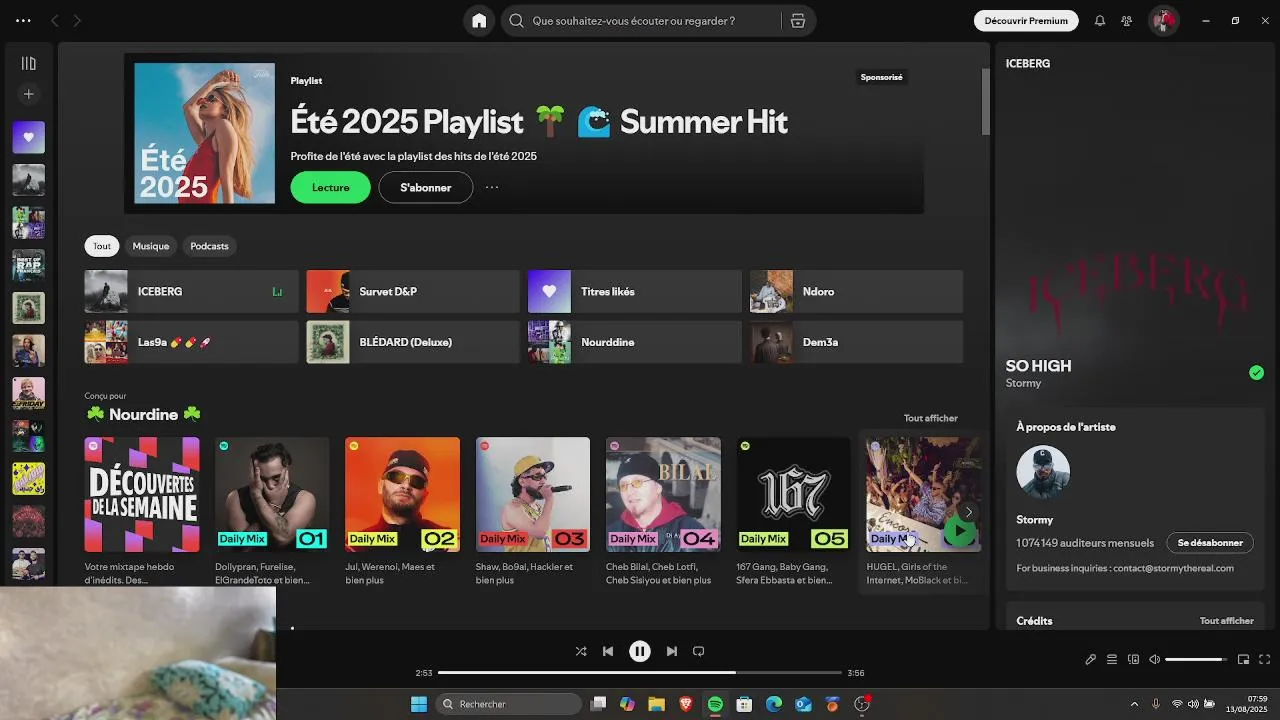This screenshot has width=1280, height=720.
Task: Open Liked Songs in the sidebar
Action: coord(28,137)
